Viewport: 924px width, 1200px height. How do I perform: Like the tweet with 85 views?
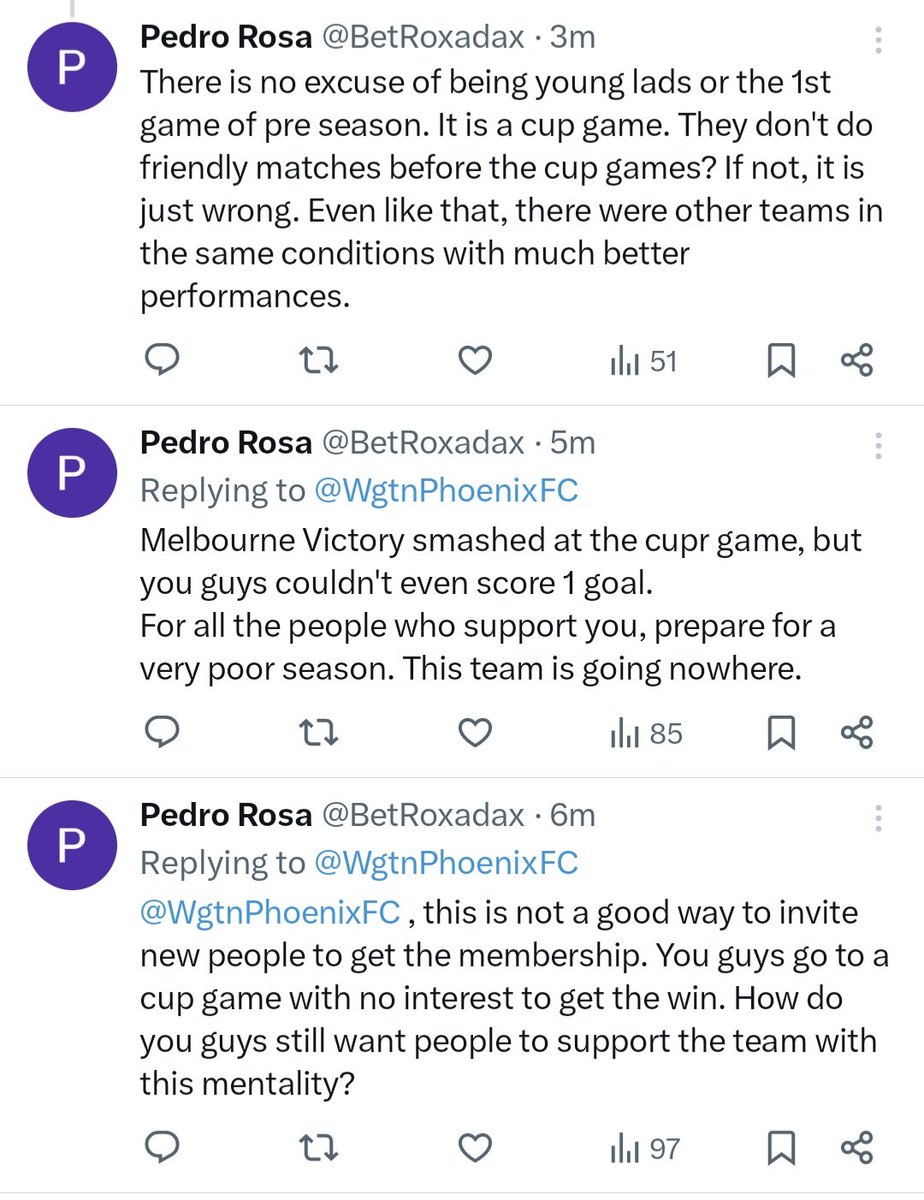point(477,734)
